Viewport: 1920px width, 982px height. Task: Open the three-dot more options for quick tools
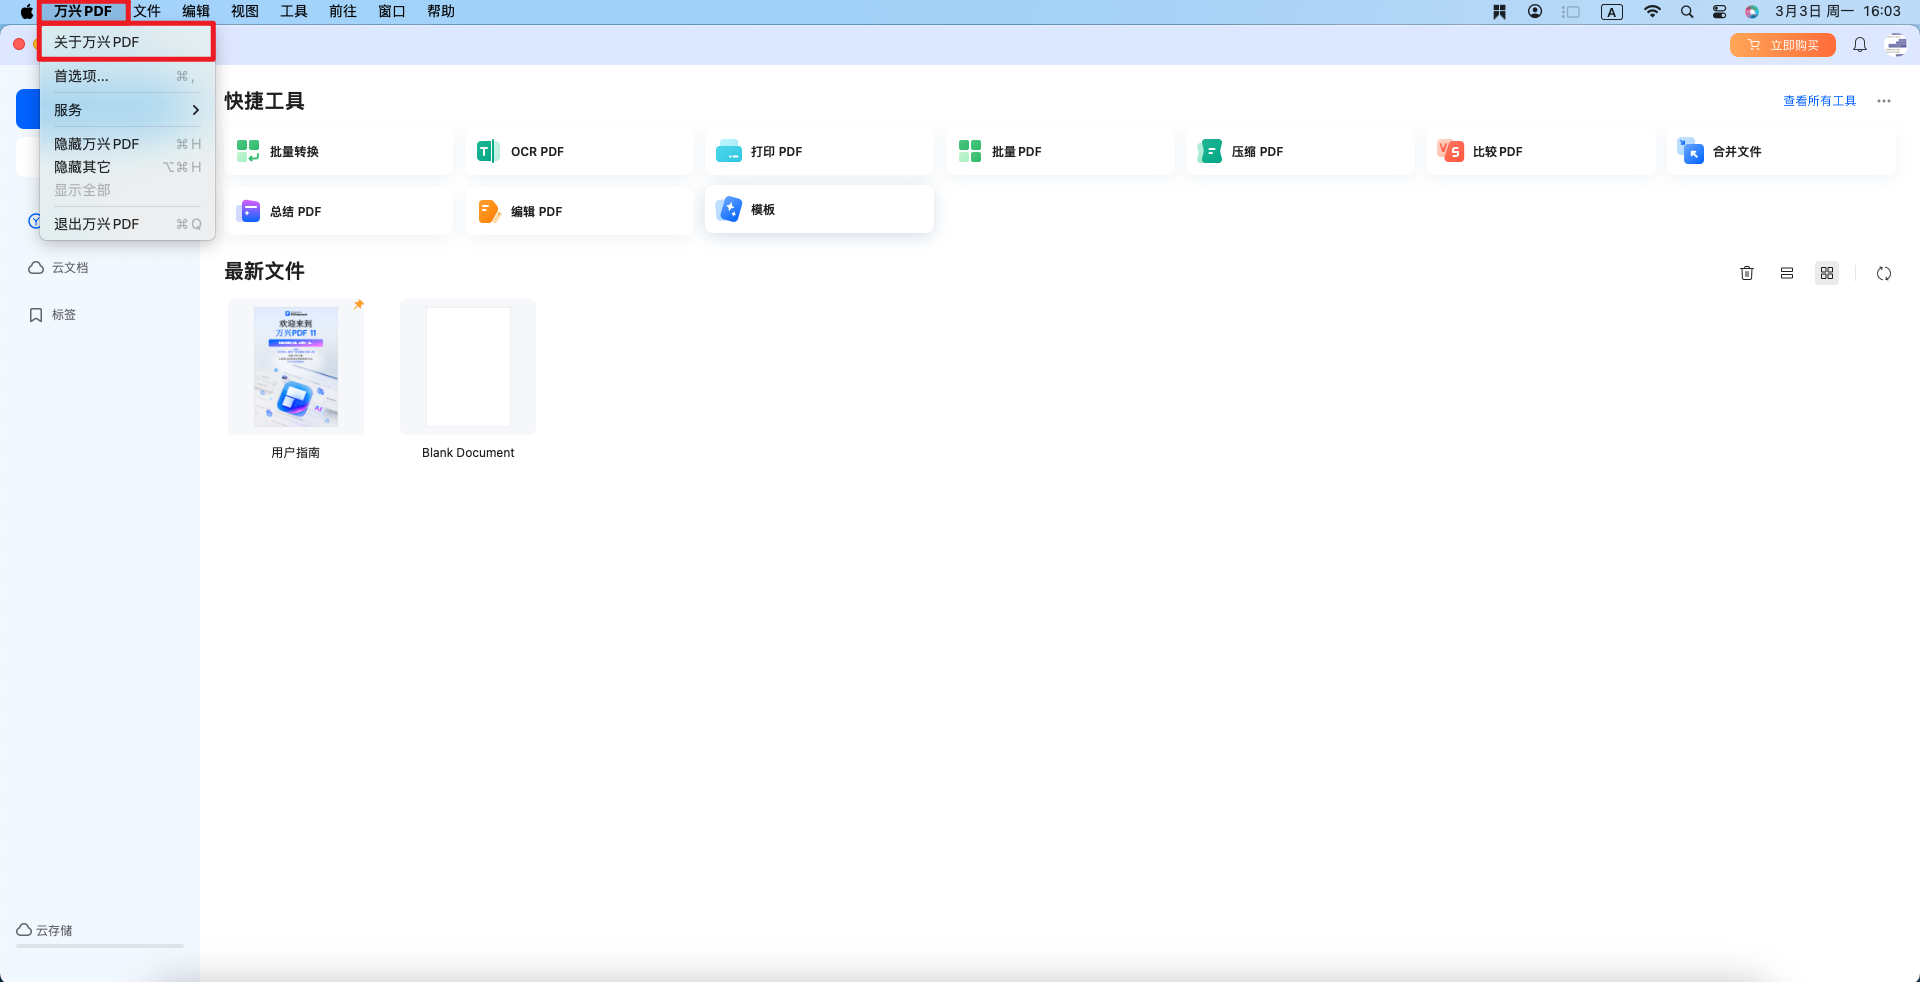[1883, 101]
